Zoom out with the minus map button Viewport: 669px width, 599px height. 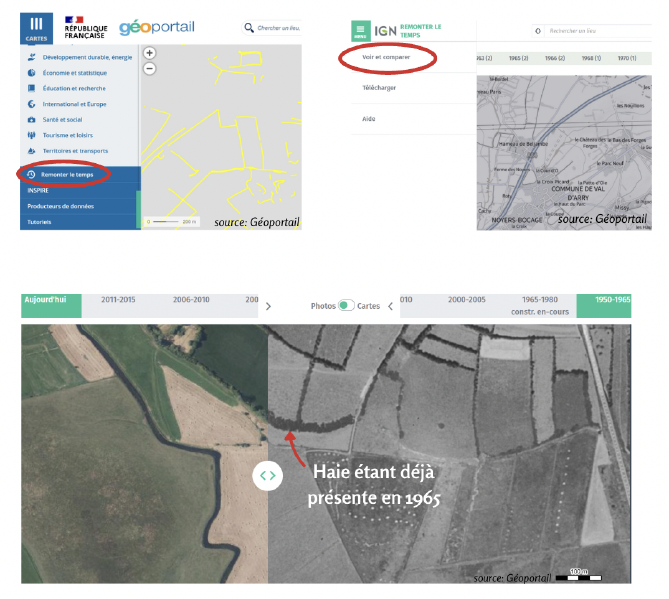tap(150, 69)
